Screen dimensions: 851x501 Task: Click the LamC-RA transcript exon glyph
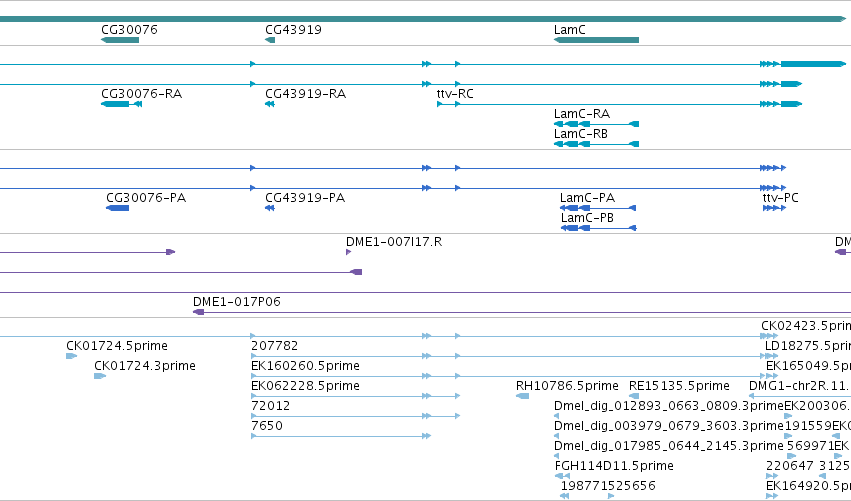coord(596,124)
